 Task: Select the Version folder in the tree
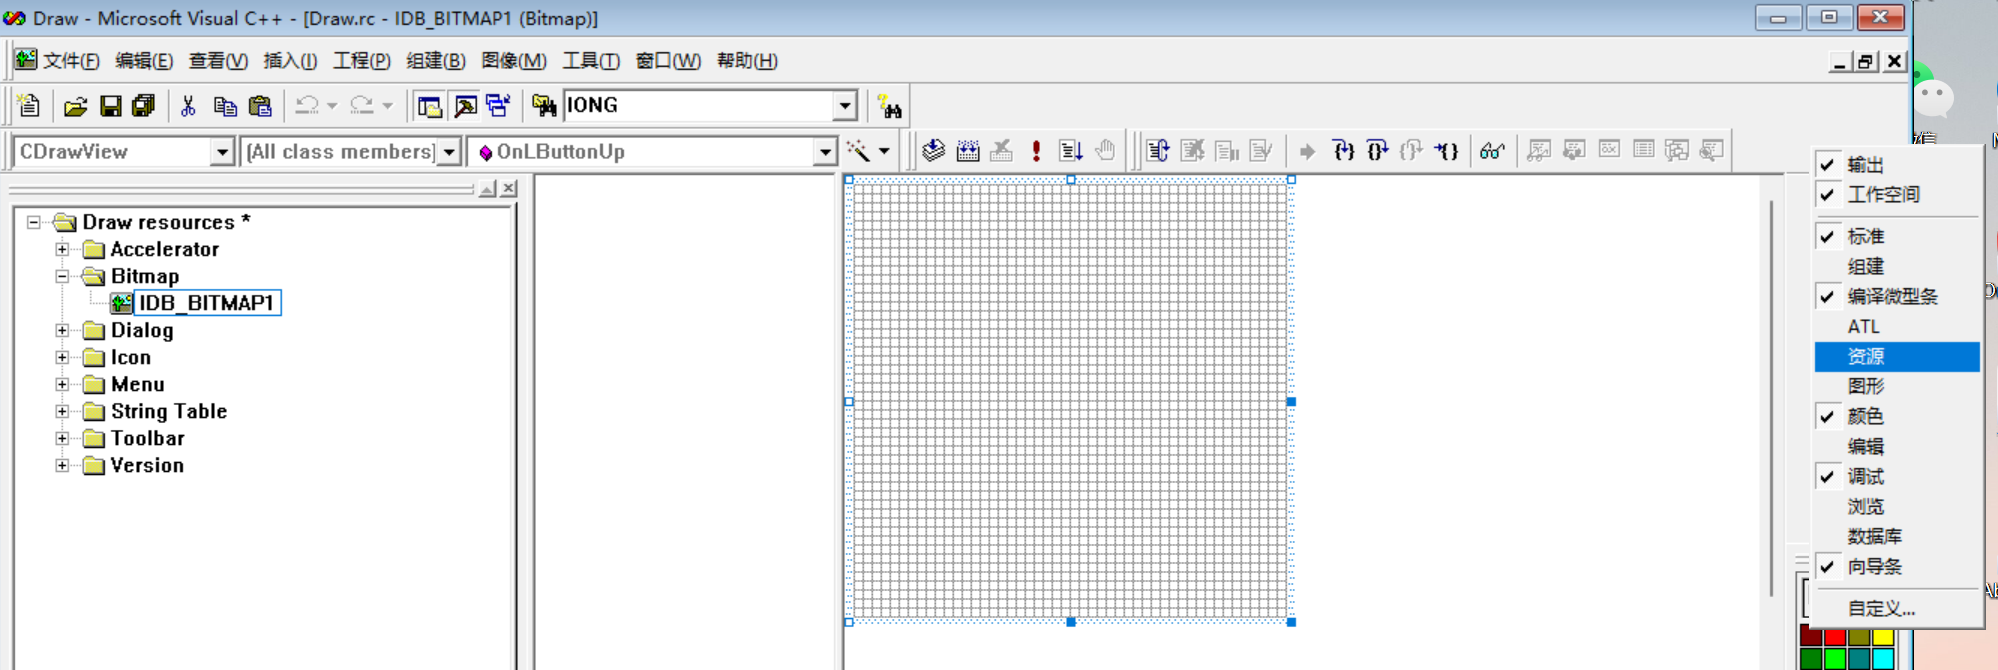(x=147, y=465)
